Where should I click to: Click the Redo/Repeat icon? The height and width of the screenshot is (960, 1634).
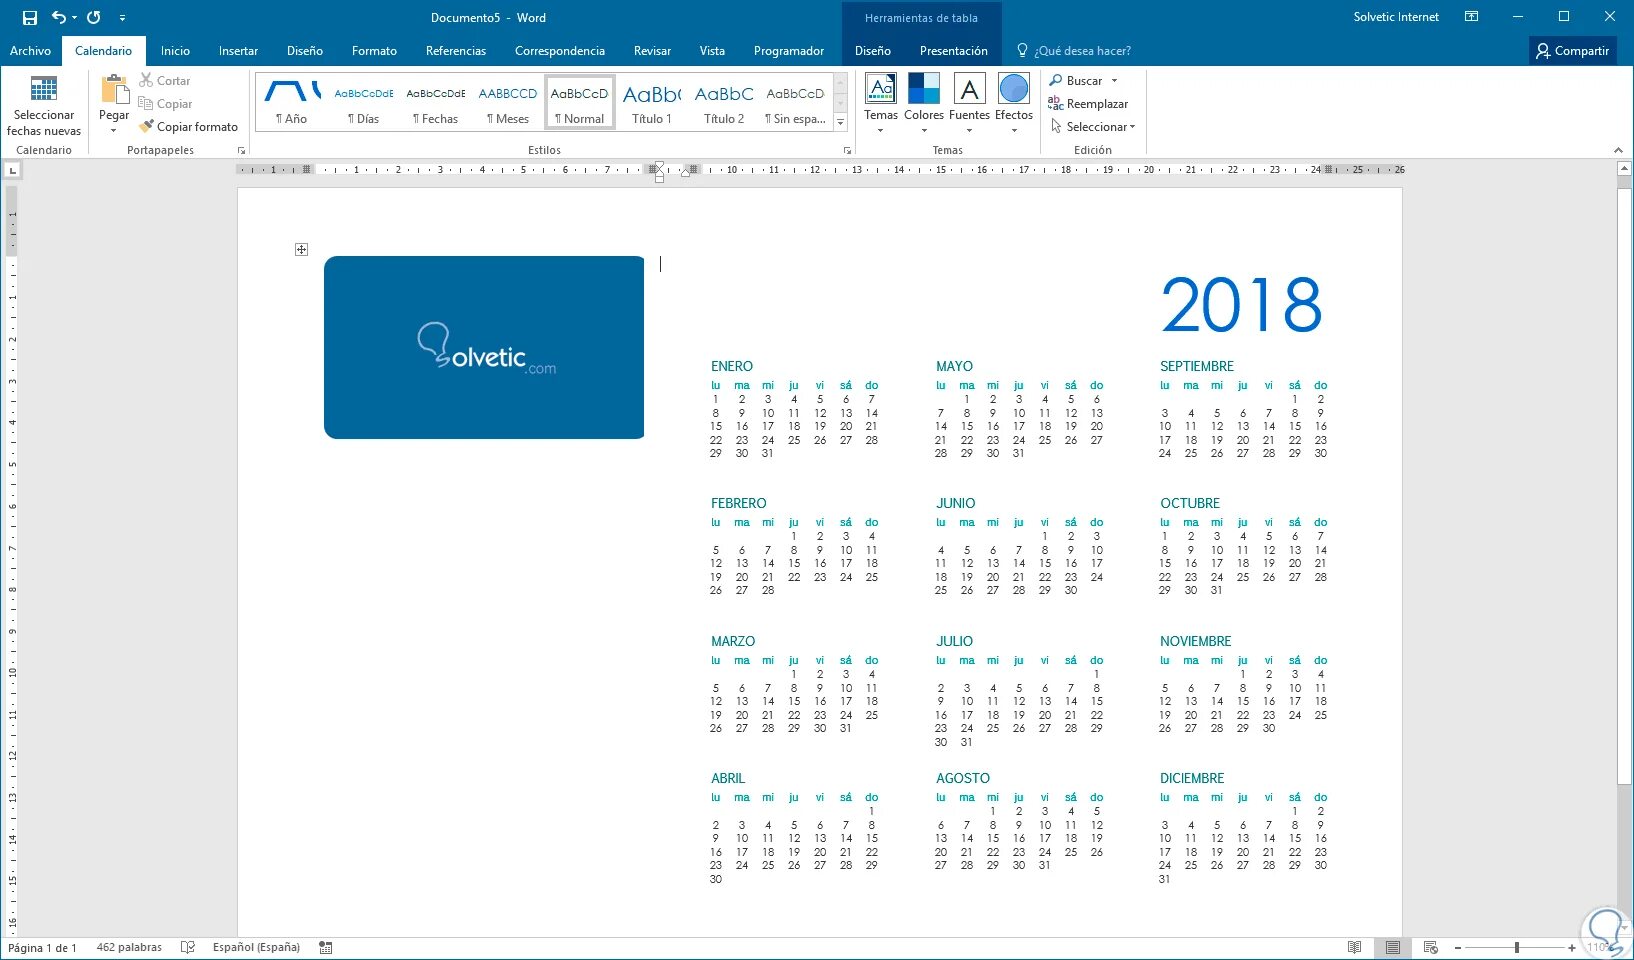(94, 17)
